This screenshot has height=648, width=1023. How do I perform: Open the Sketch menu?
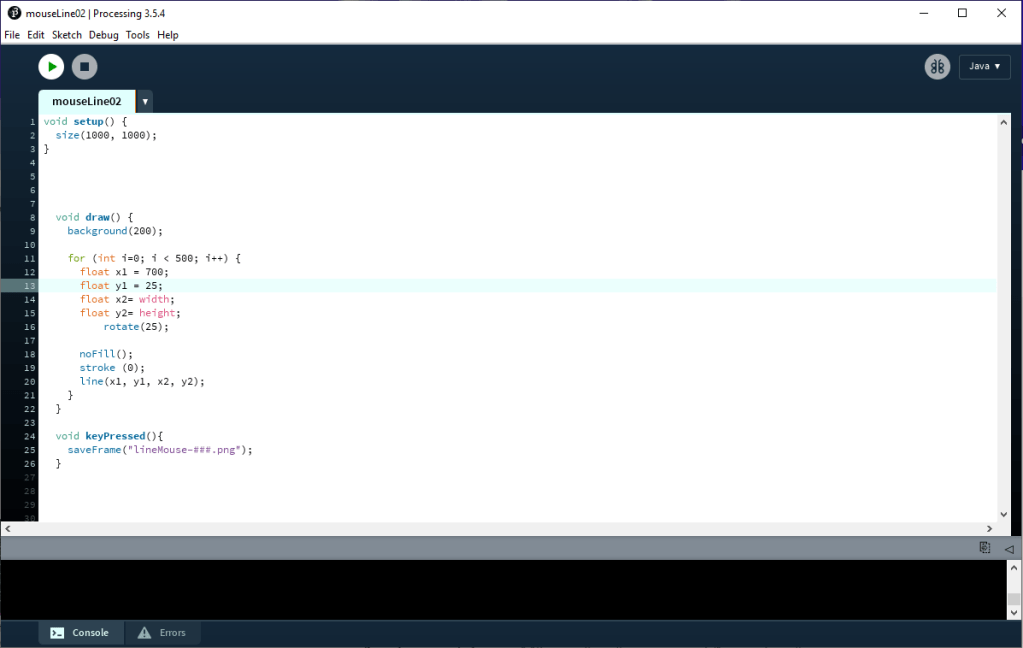pyautogui.click(x=67, y=35)
